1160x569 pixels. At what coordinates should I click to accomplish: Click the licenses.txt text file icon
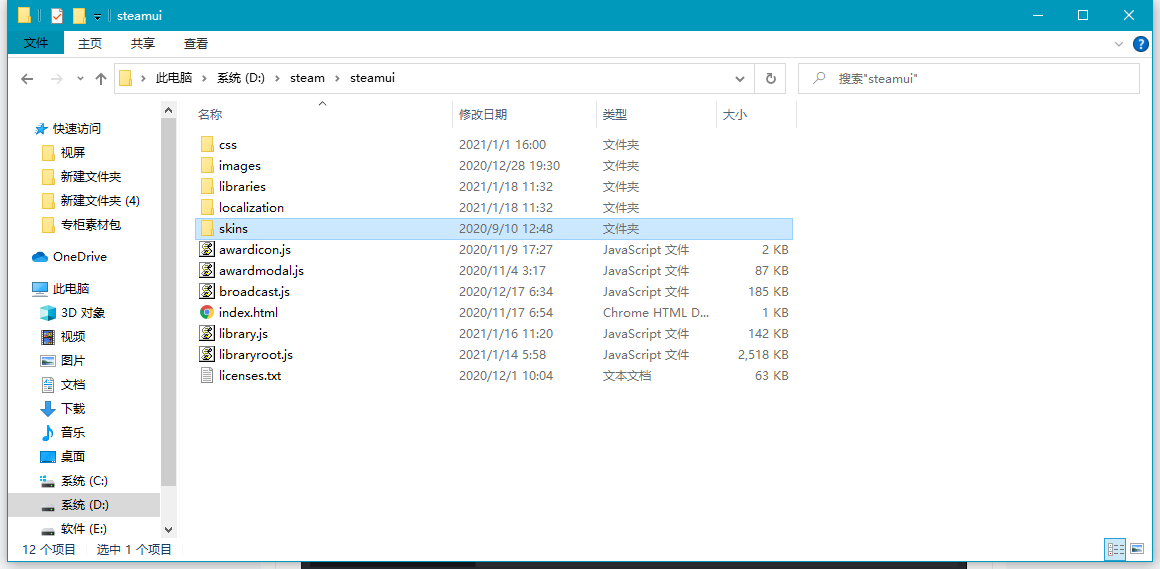click(207, 376)
